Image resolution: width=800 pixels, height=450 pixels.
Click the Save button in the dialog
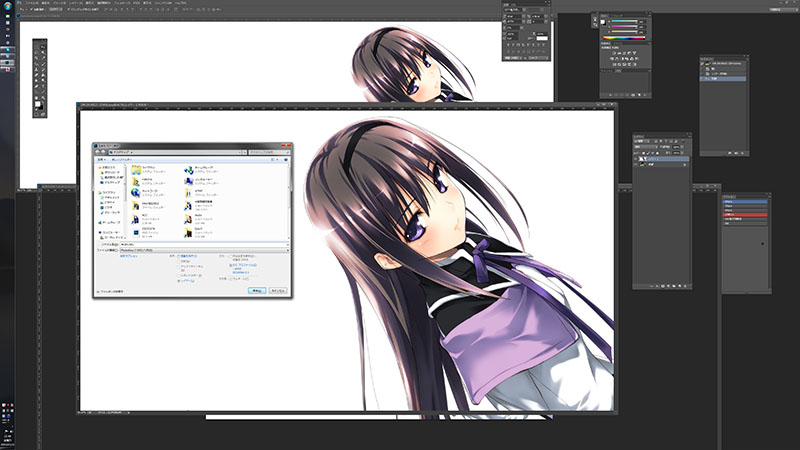tap(257, 290)
